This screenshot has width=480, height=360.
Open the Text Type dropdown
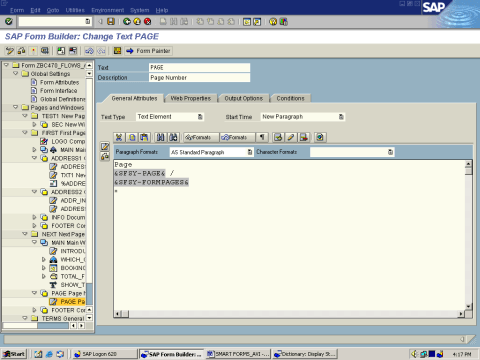coord(200,117)
